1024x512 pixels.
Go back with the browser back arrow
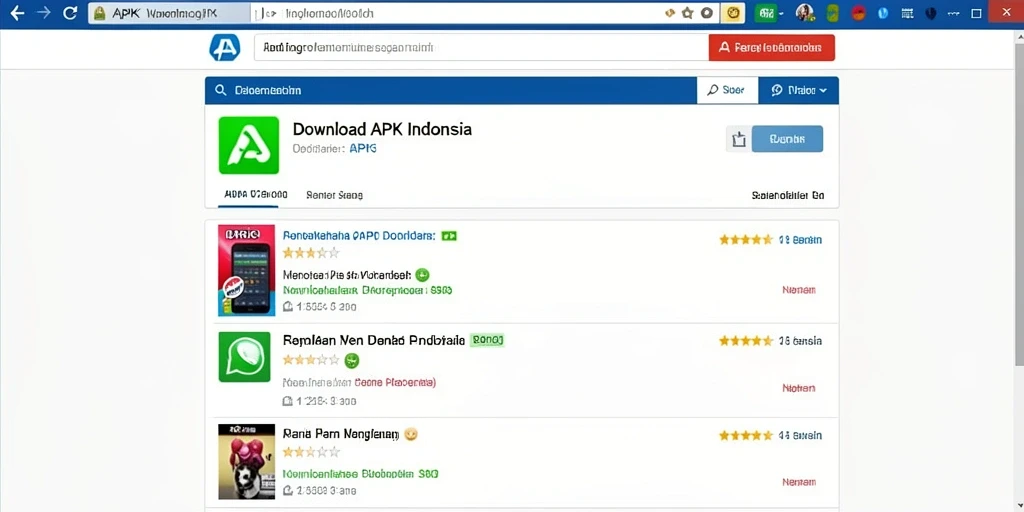pos(17,13)
